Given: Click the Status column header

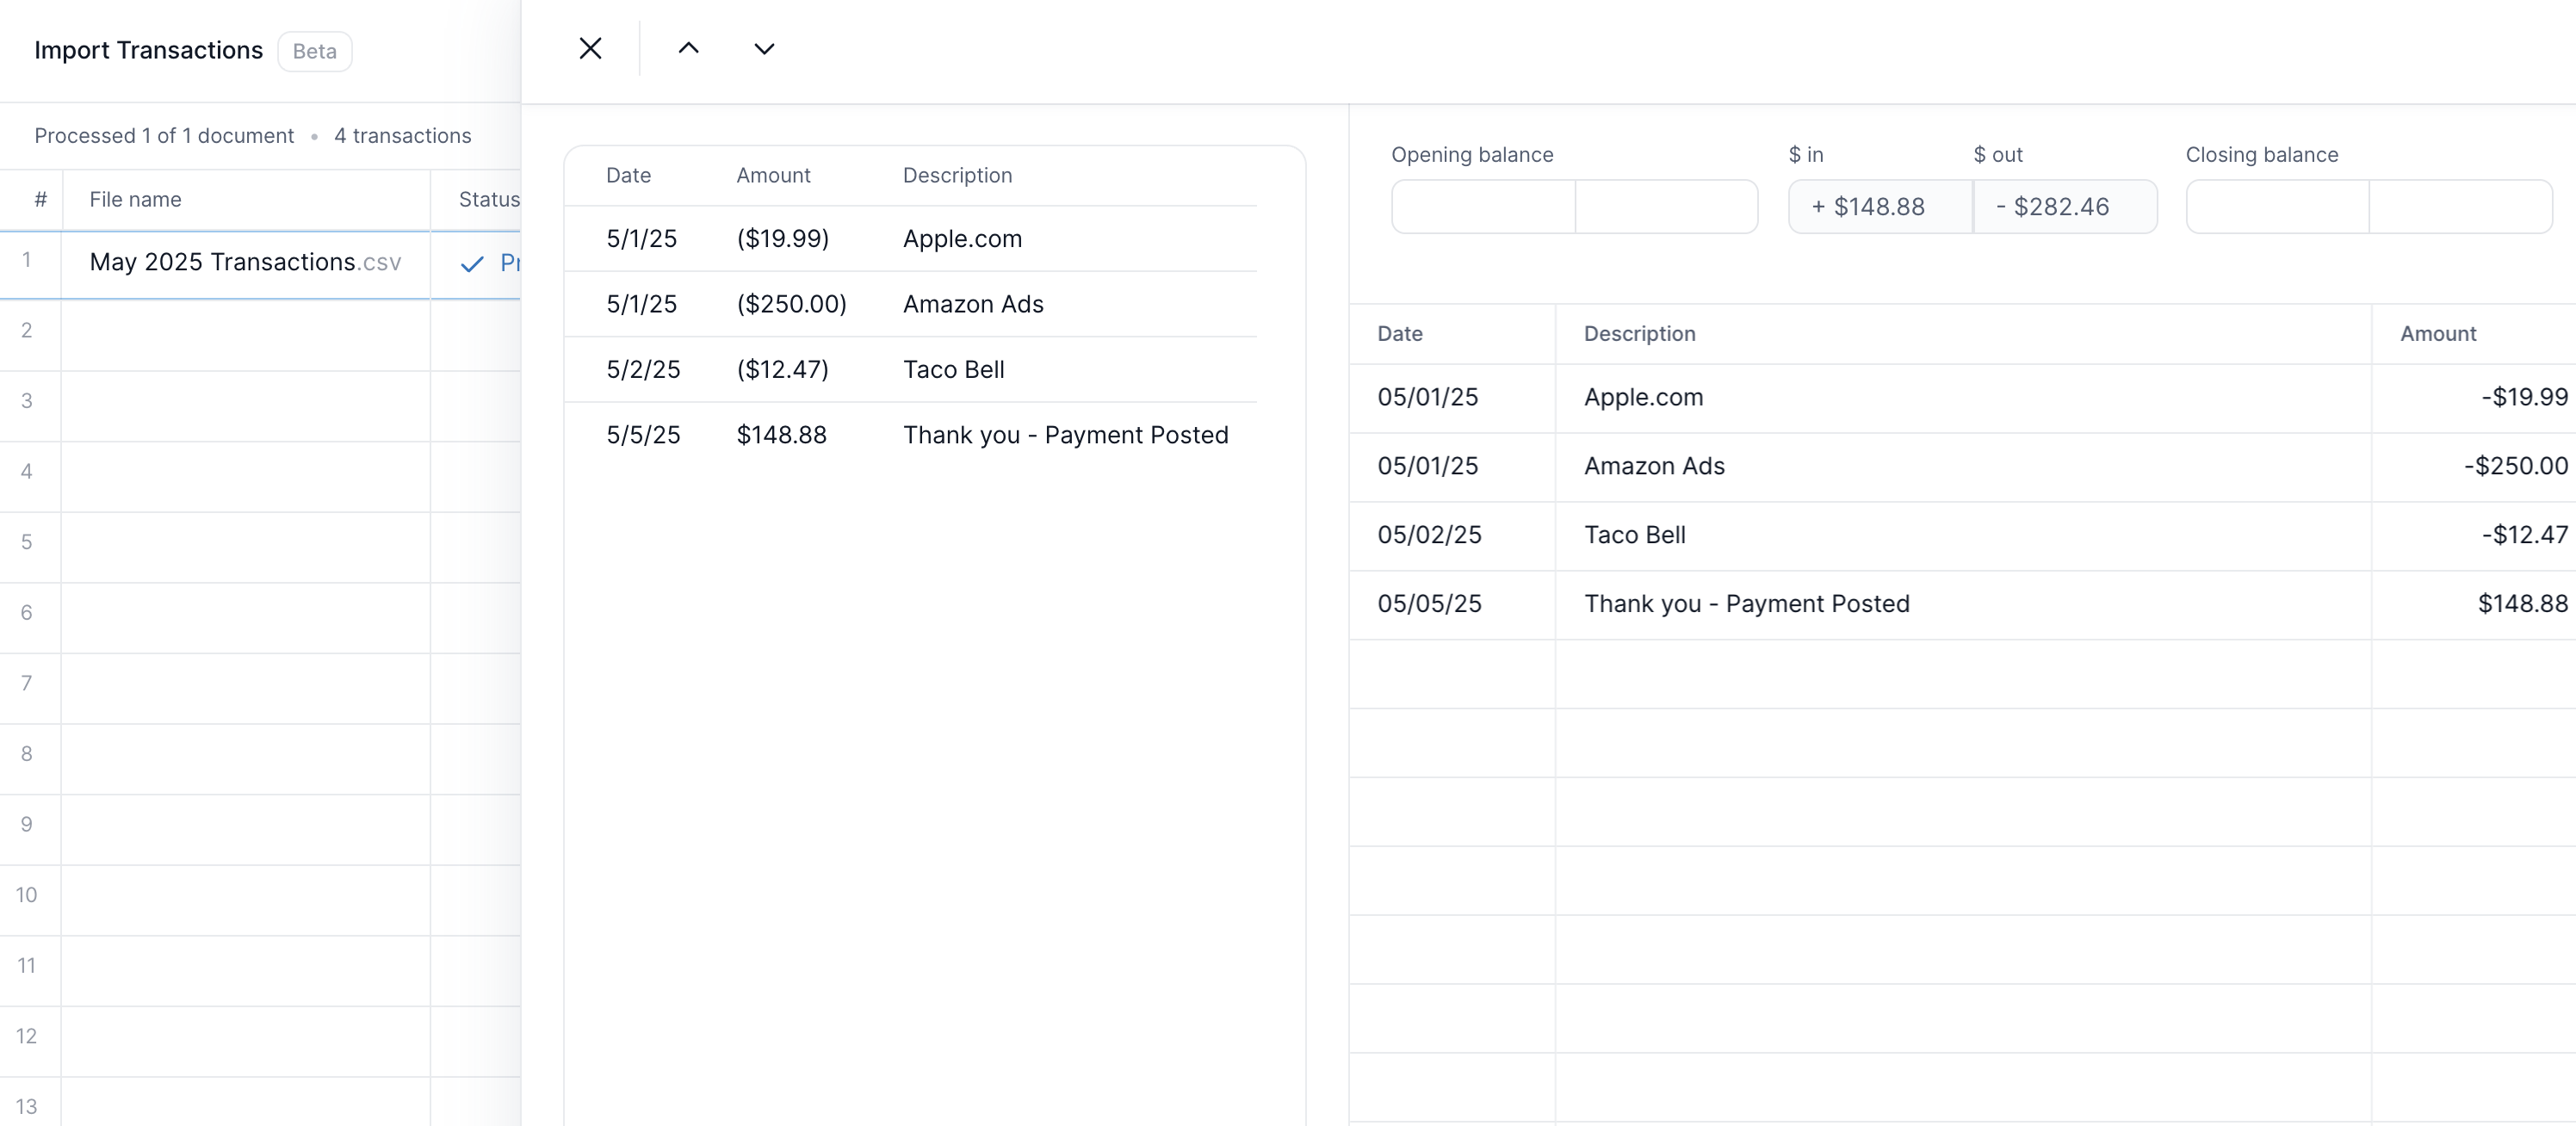Looking at the screenshot, I should pyautogui.click(x=488, y=199).
